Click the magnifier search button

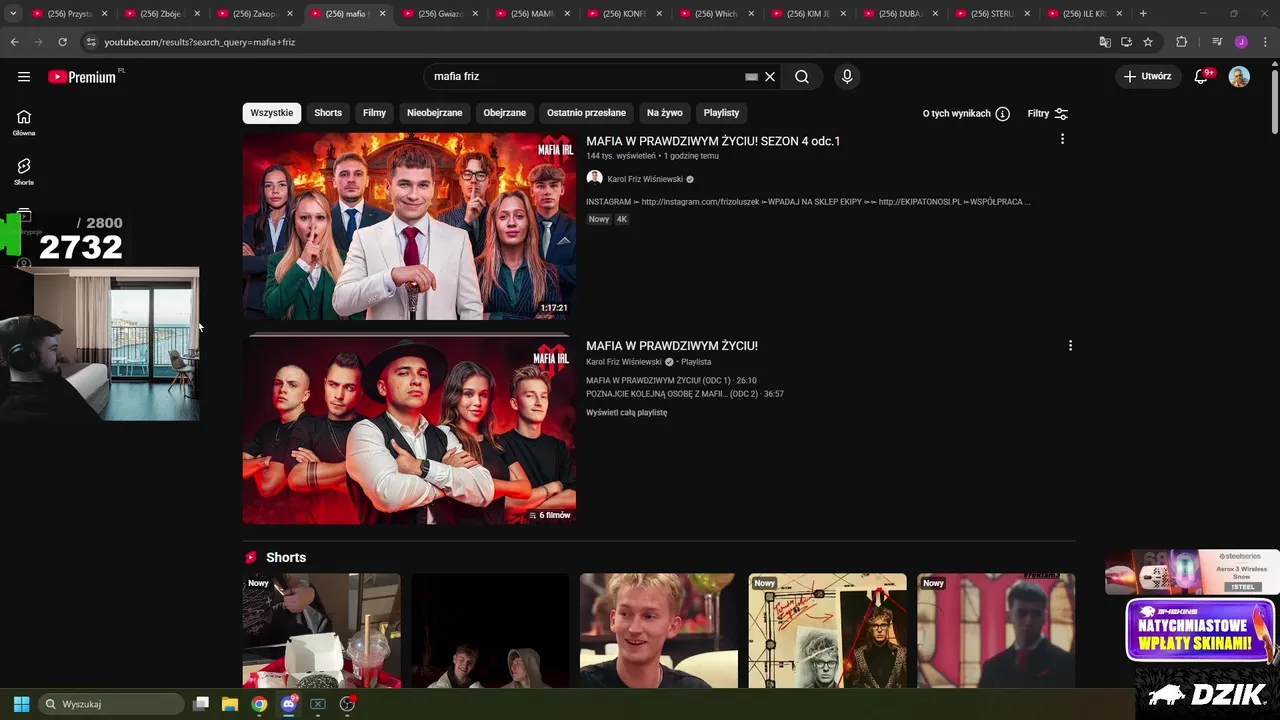(802, 77)
